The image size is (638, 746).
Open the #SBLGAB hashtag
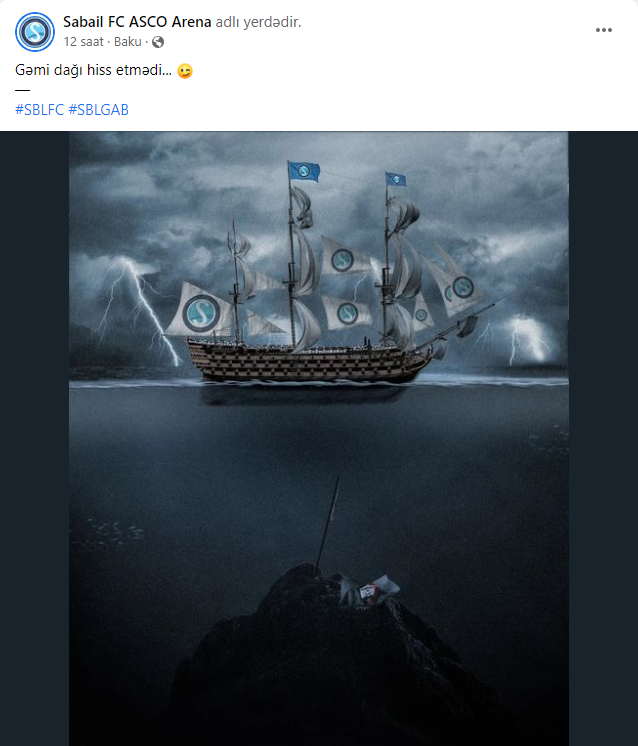pyautogui.click(x=98, y=110)
